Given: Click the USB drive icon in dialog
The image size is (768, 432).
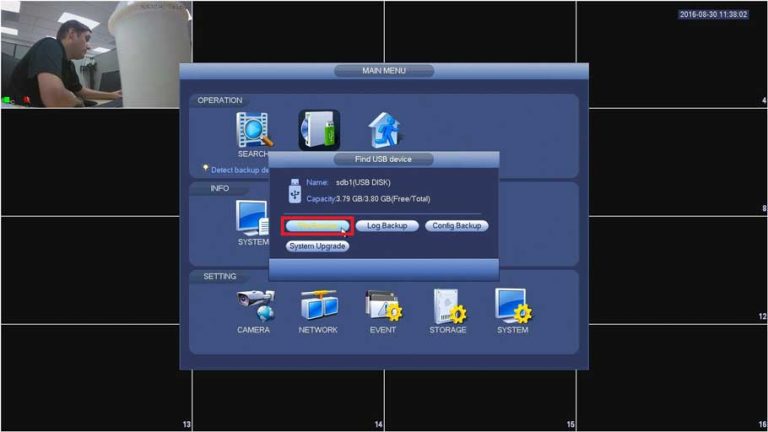Looking at the screenshot, I should (294, 191).
